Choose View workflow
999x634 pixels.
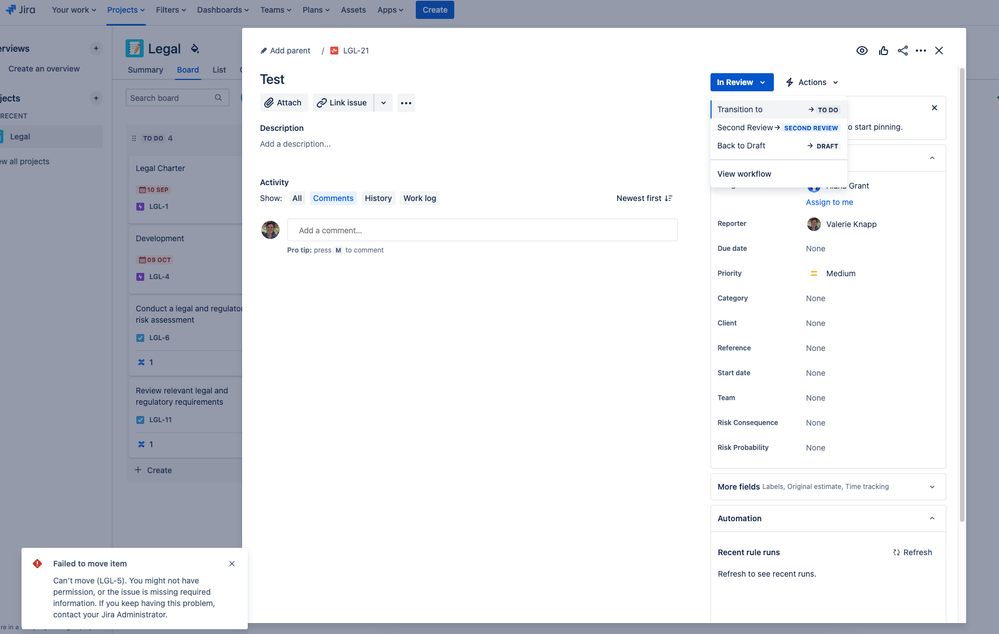(778, 174)
